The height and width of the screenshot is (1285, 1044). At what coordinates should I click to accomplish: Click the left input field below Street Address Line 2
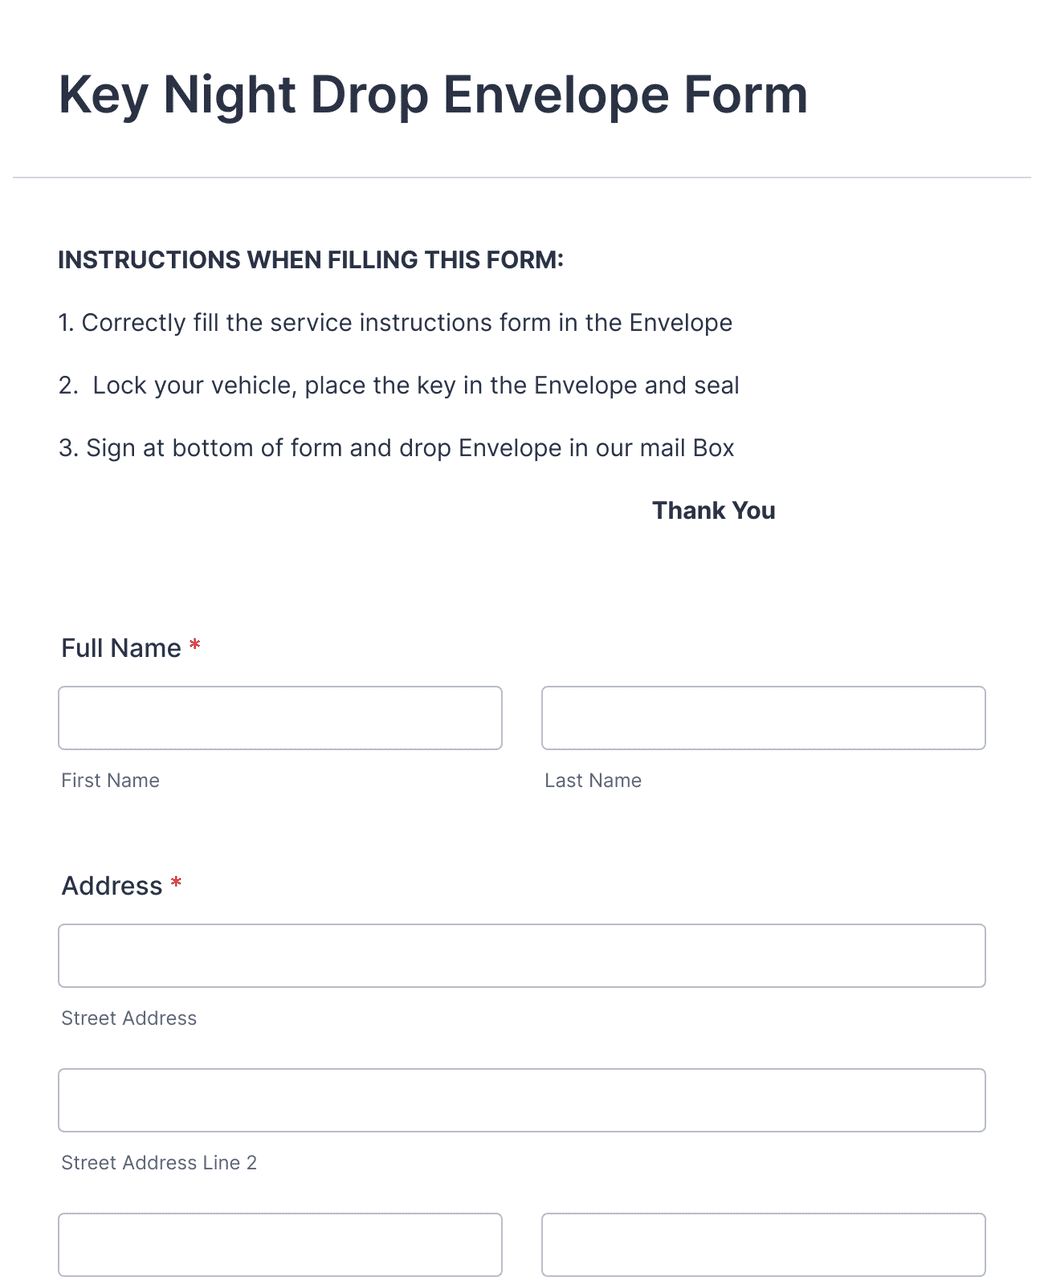[x=280, y=1244]
